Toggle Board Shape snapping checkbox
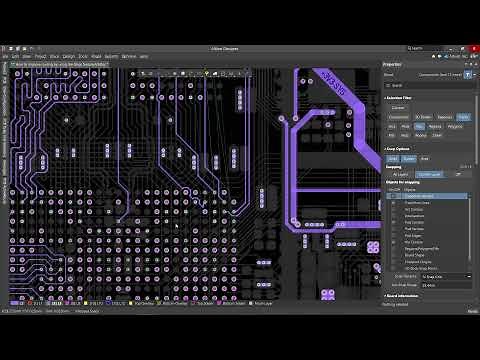Viewport: 480px width, 360px height. coord(394,255)
